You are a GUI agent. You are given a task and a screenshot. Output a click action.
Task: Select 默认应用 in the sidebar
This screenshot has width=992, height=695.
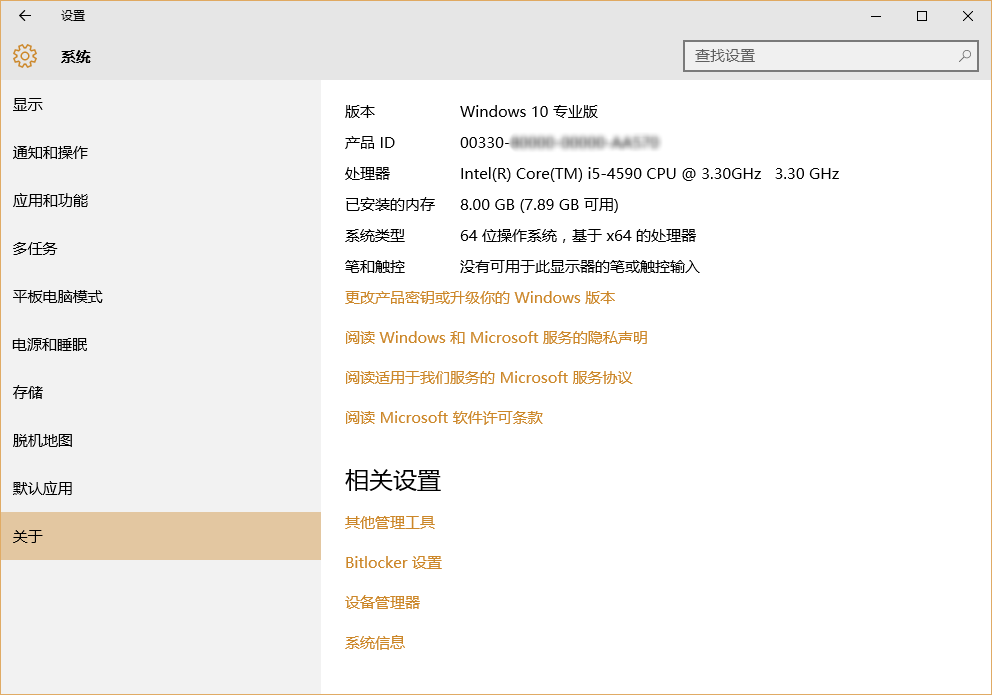point(43,489)
